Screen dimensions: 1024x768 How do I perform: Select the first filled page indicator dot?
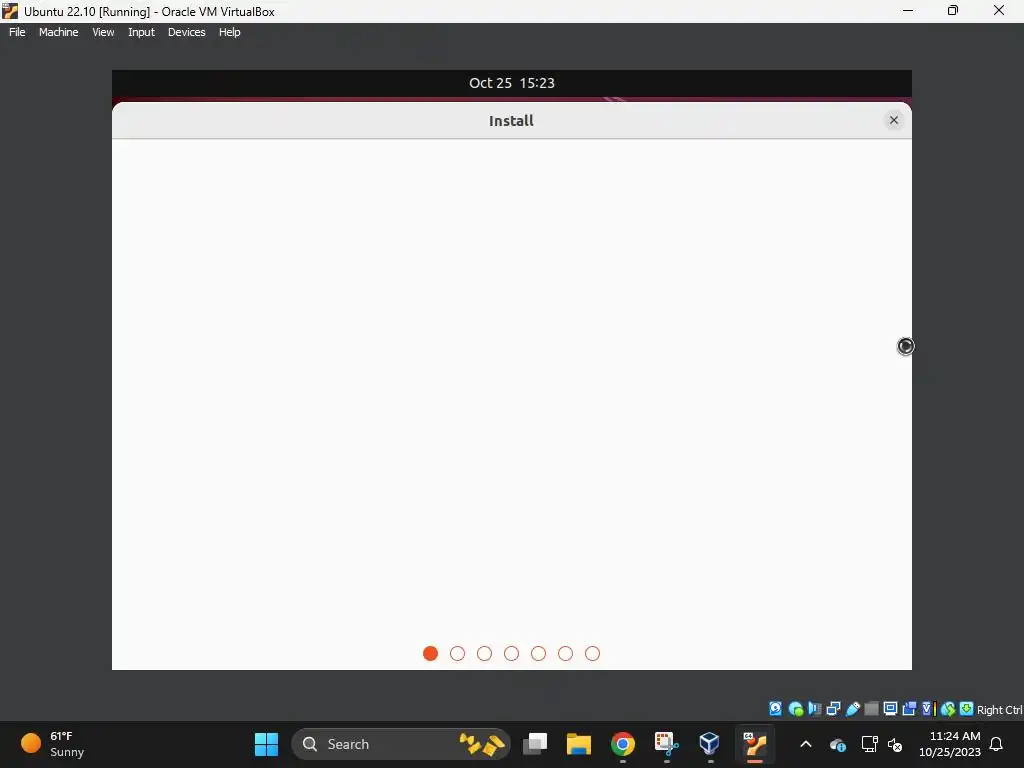click(x=430, y=654)
